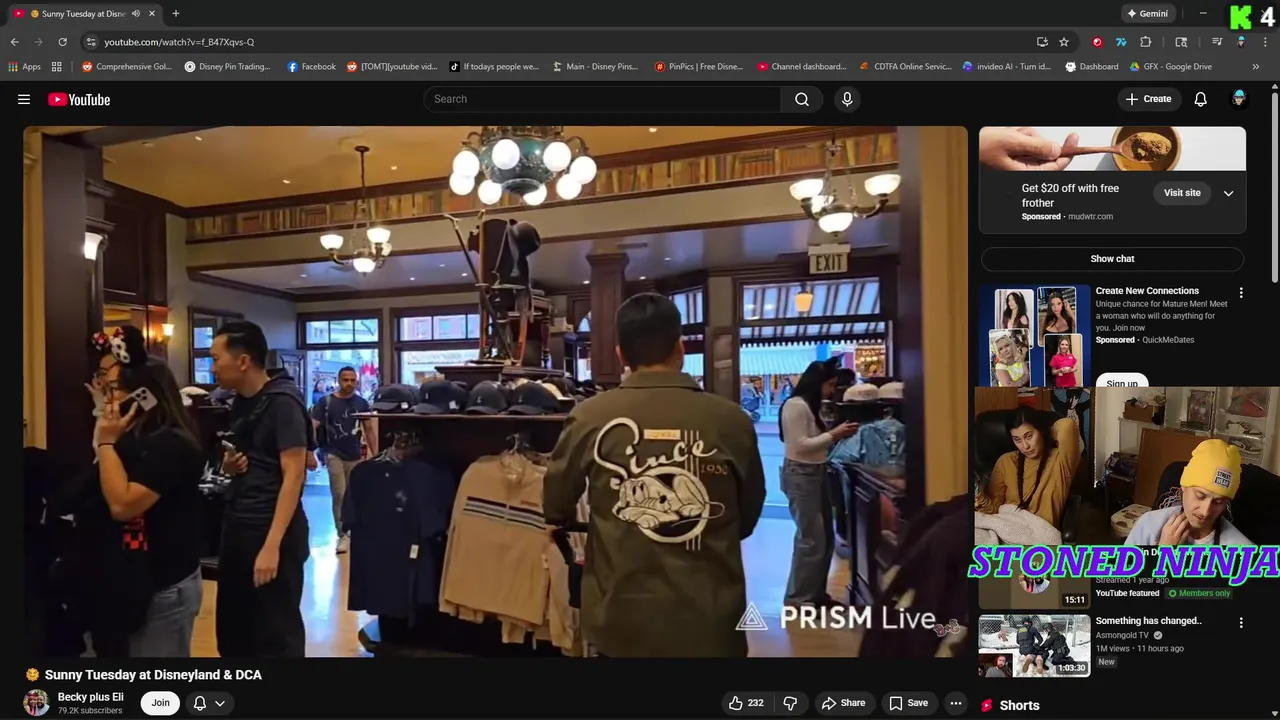
Task: Open options for Something has changed video
Action: click(1241, 622)
